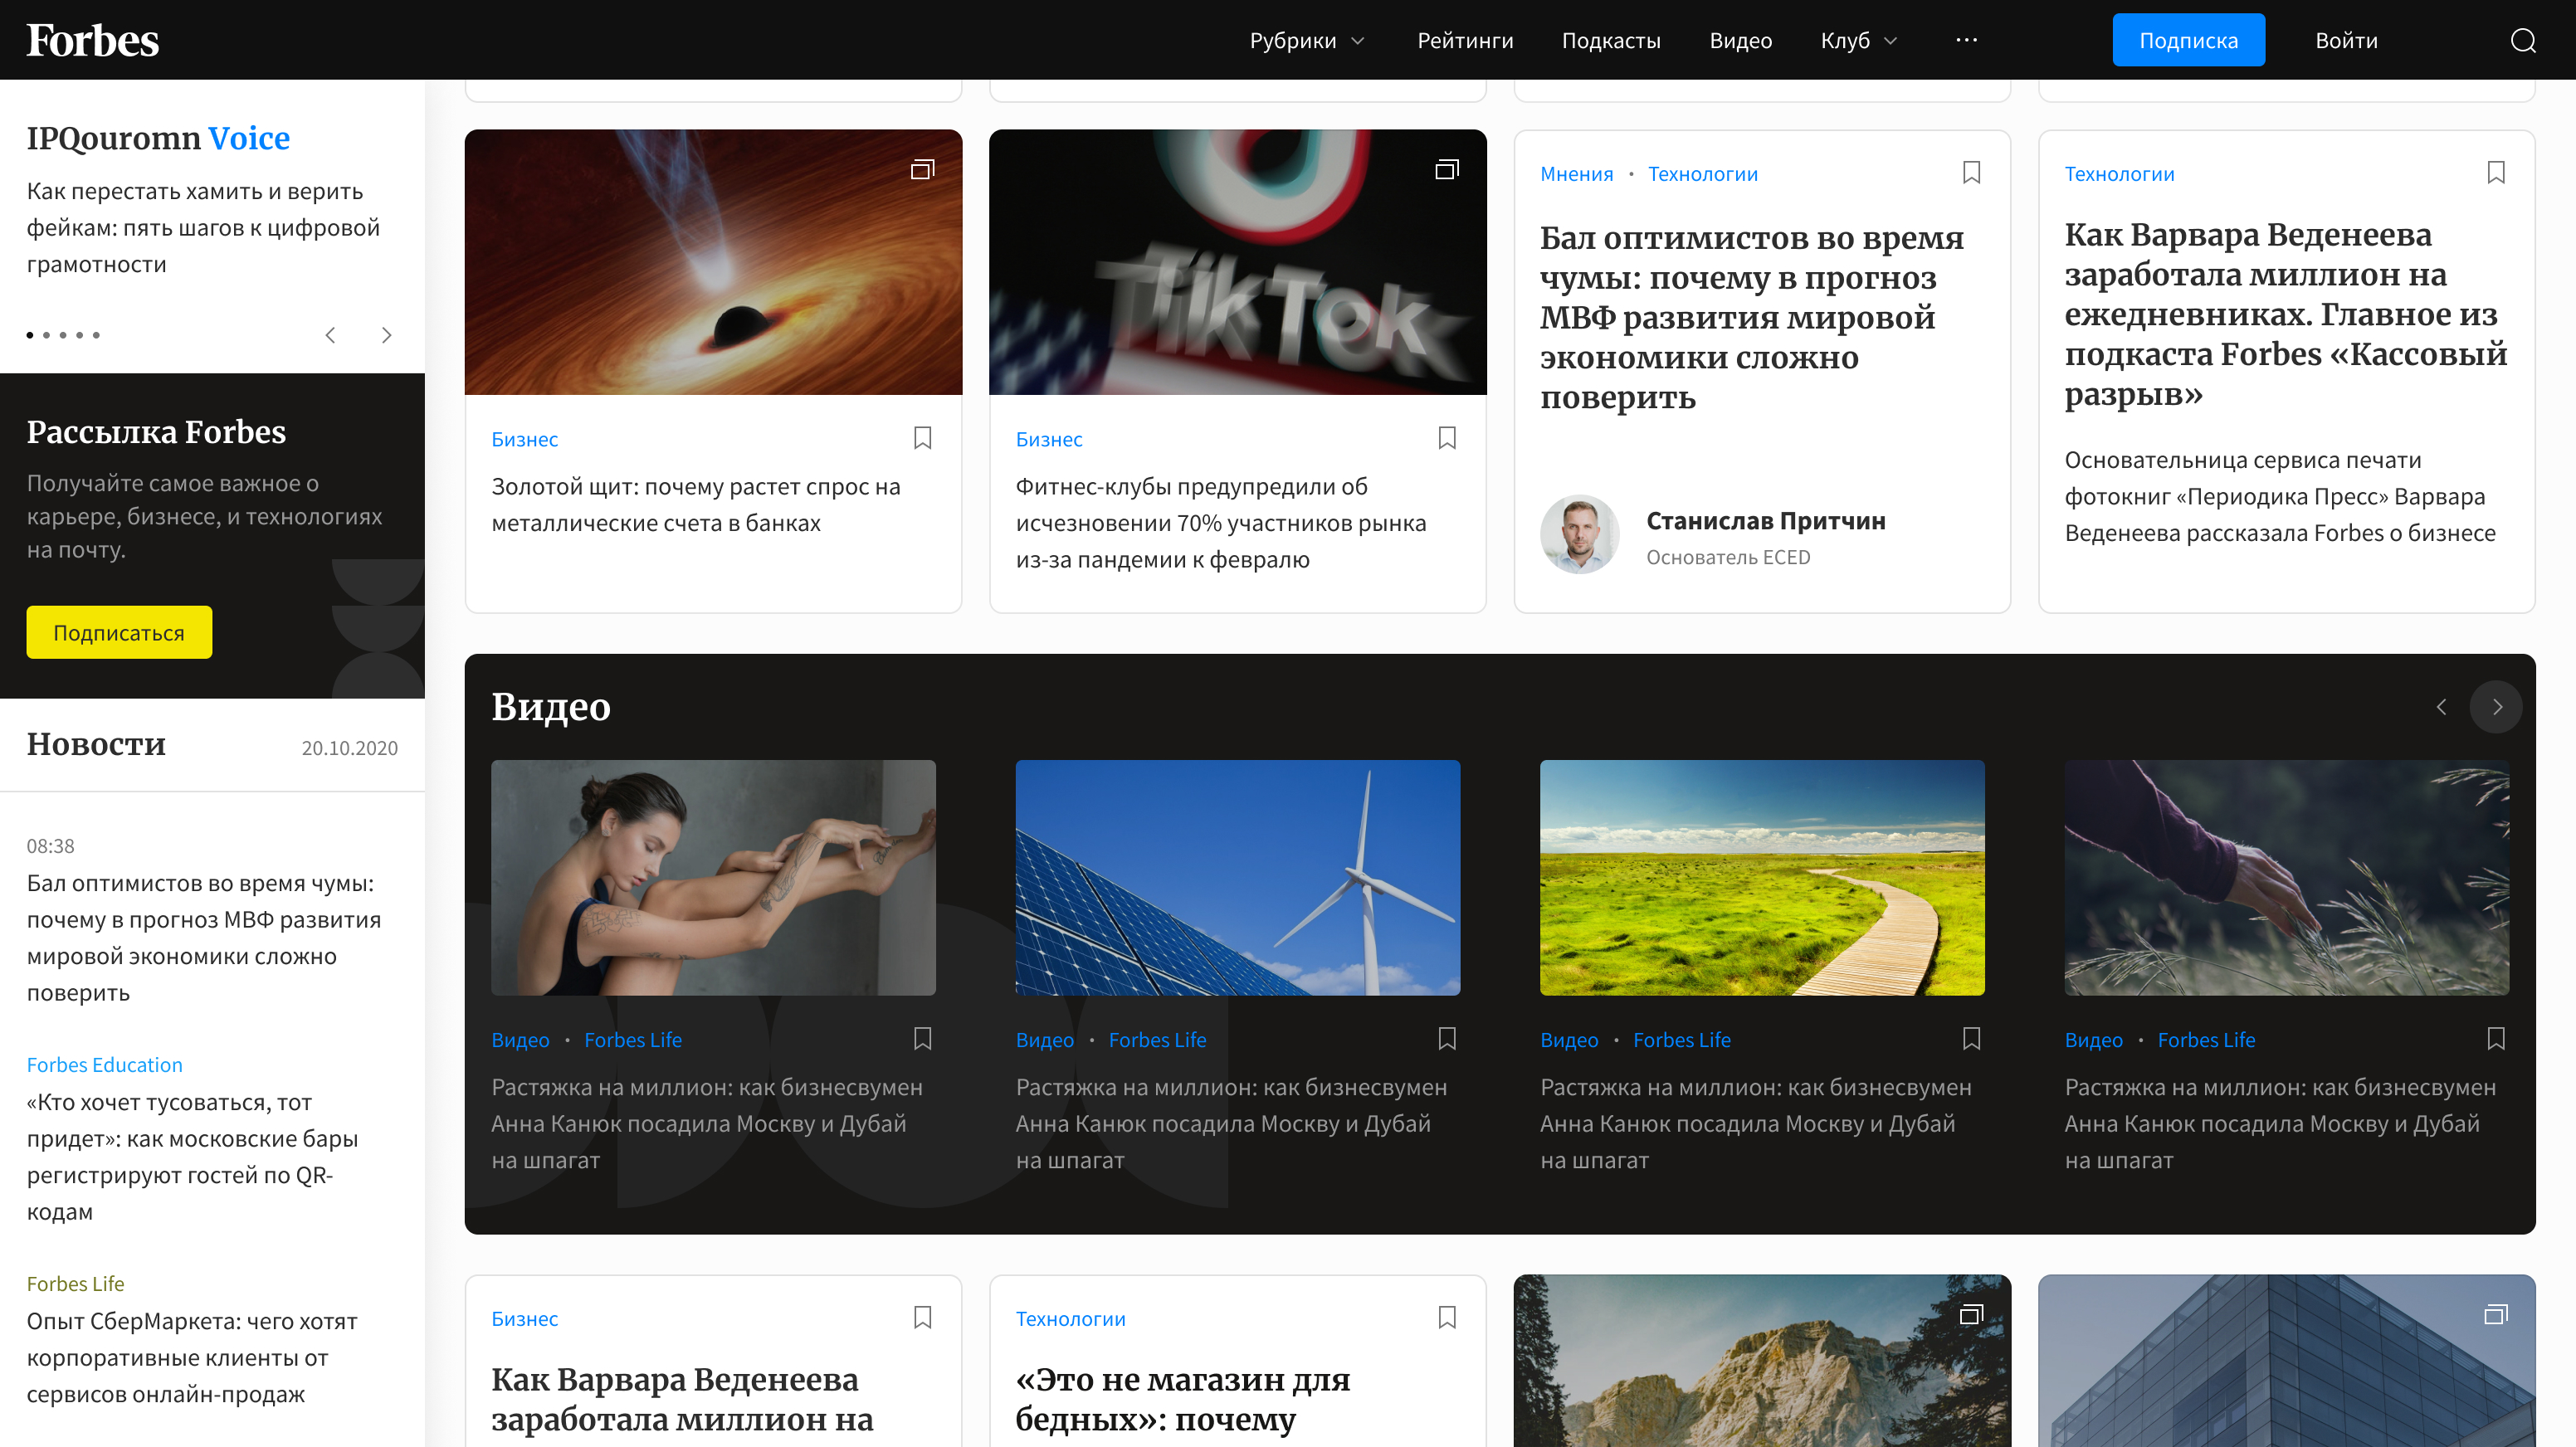Image resolution: width=2576 pixels, height=1447 pixels.
Task: Open Рейтинги in top navigation
Action: tap(1464, 41)
